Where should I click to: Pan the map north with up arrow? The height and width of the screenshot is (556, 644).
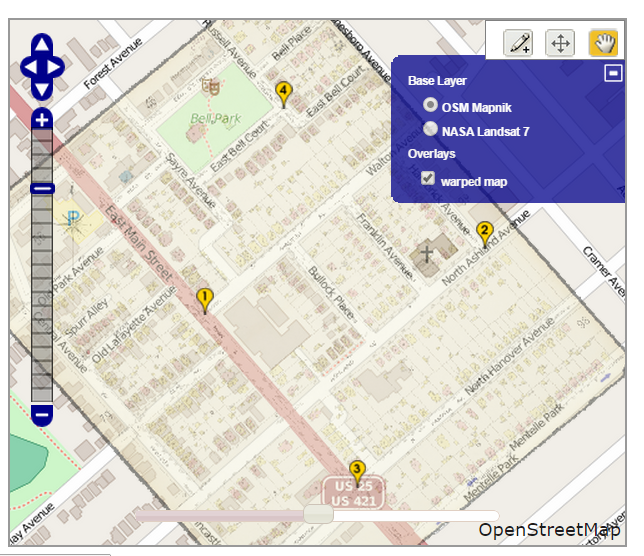tap(42, 46)
